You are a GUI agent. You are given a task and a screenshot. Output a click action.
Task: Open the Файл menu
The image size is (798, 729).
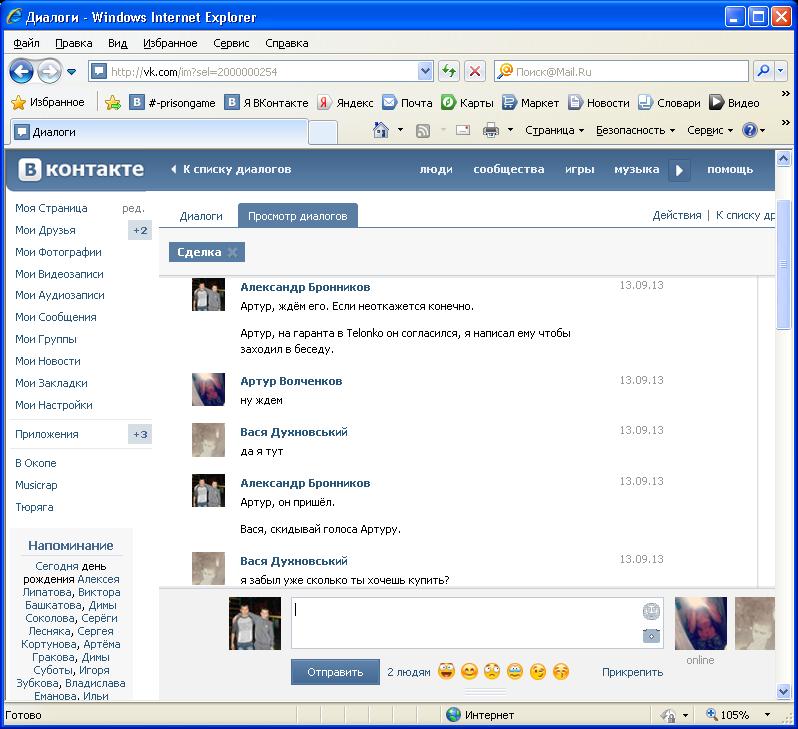26,43
